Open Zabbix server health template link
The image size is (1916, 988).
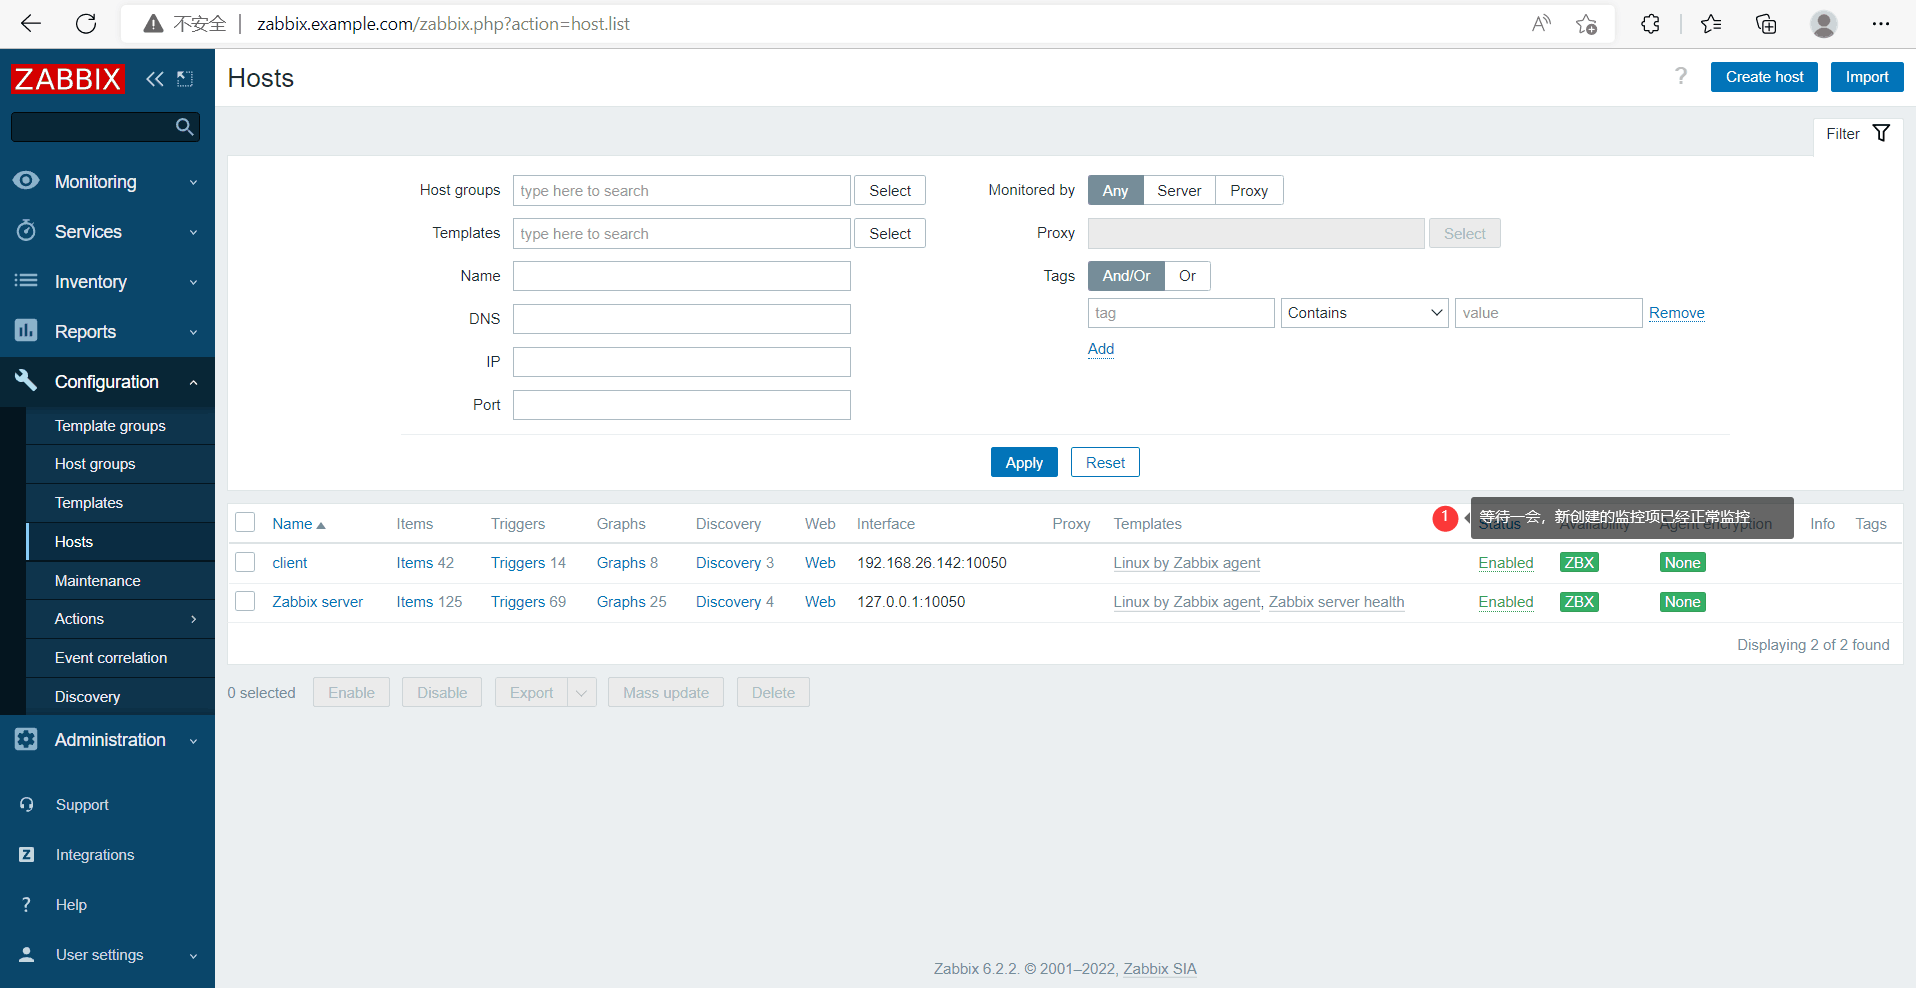pyautogui.click(x=1336, y=602)
